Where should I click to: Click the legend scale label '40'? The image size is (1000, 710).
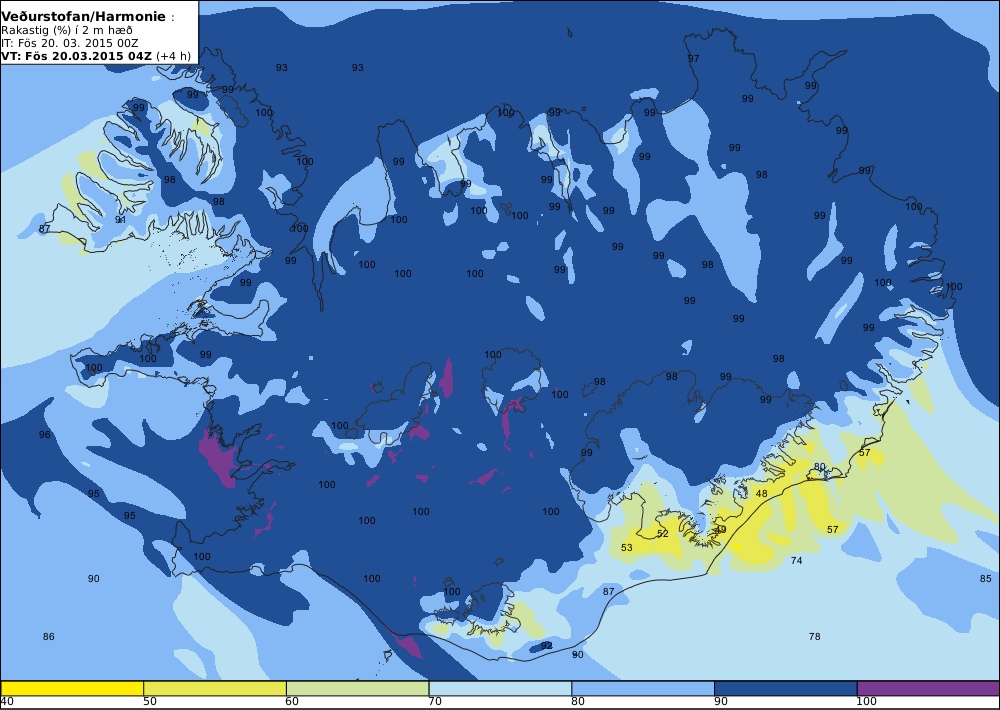click(x=7, y=702)
